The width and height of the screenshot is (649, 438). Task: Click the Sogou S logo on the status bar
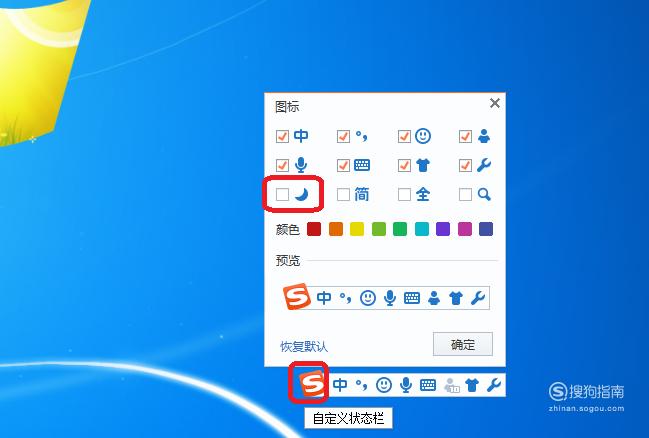point(312,383)
